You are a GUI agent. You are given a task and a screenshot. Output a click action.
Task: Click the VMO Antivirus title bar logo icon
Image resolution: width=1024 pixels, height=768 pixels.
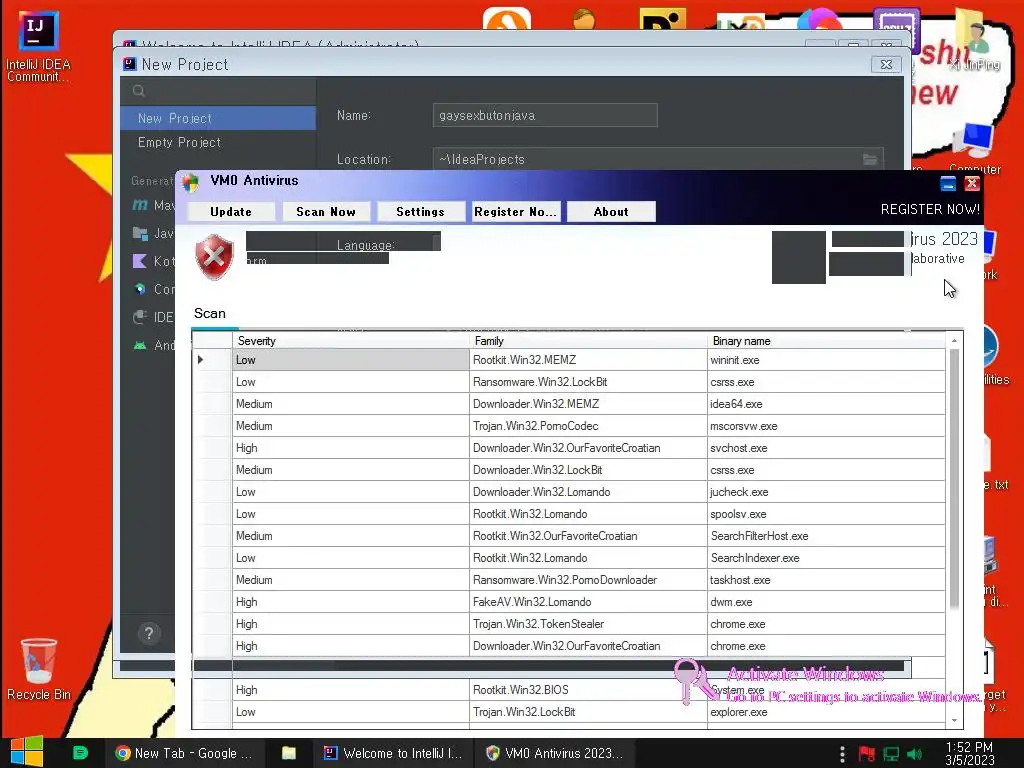pyautogui.click(x=190, y=182)
